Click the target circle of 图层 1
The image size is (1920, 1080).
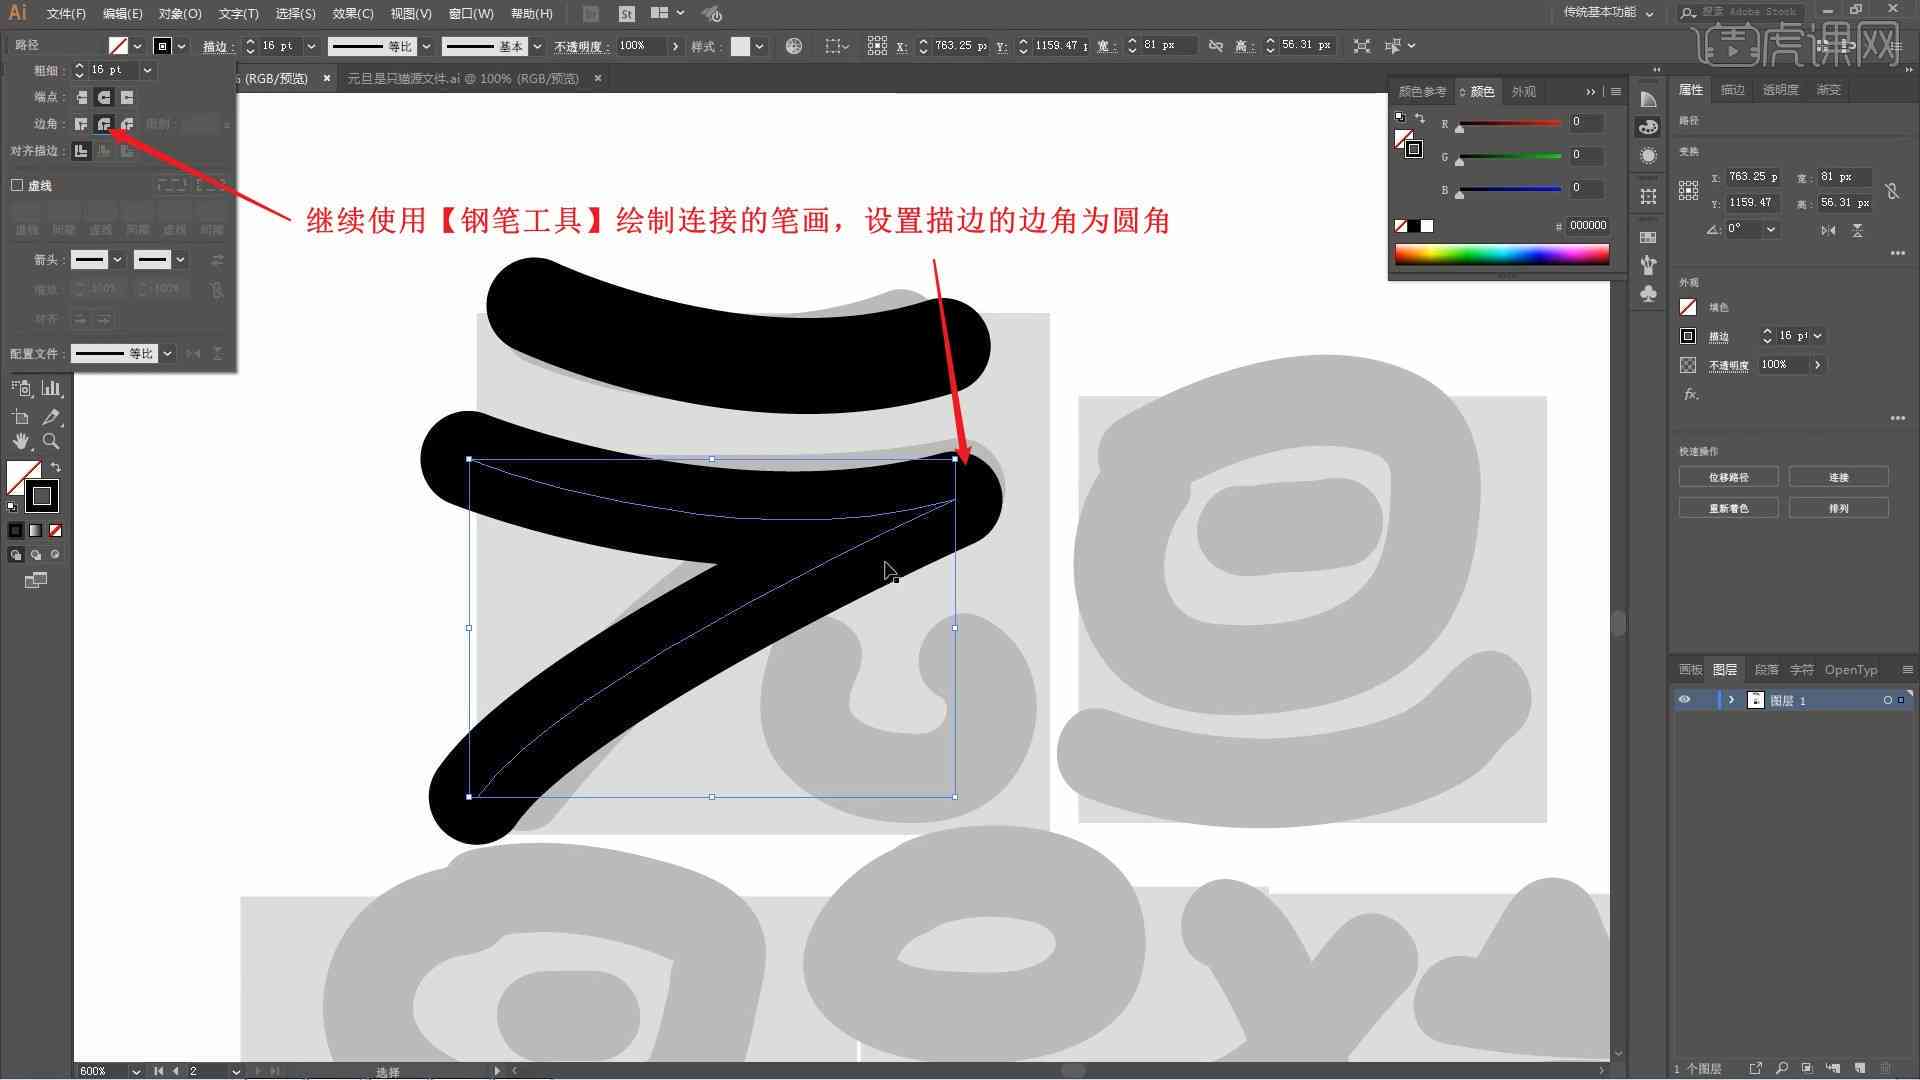[x=1888, y=700]
